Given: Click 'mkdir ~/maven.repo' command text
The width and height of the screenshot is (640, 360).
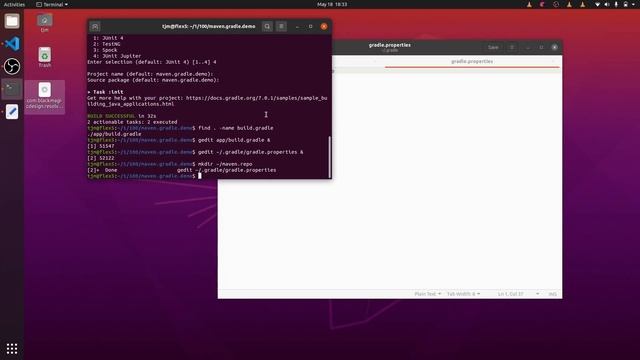Looking at the screenshot, I should tap(225, 164).
